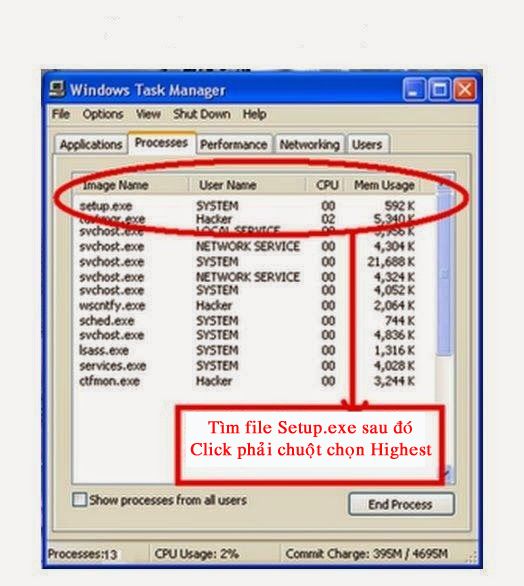Enable Show processes from all users
Screen dimensions: 524x586
point(79,500)
